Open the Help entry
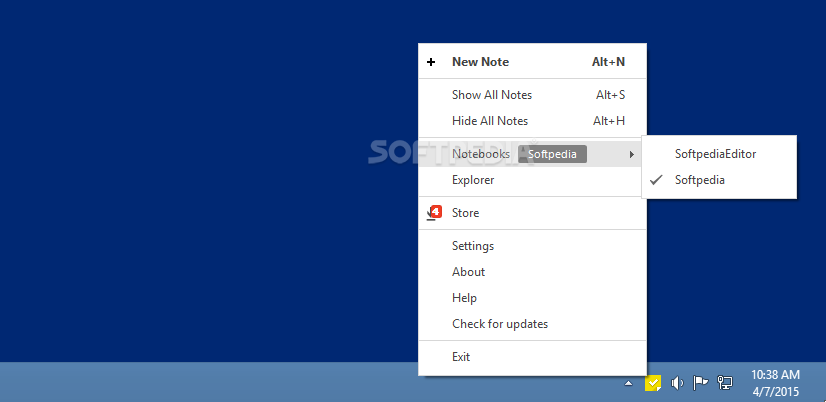826x402 pixels. [532, 298]
